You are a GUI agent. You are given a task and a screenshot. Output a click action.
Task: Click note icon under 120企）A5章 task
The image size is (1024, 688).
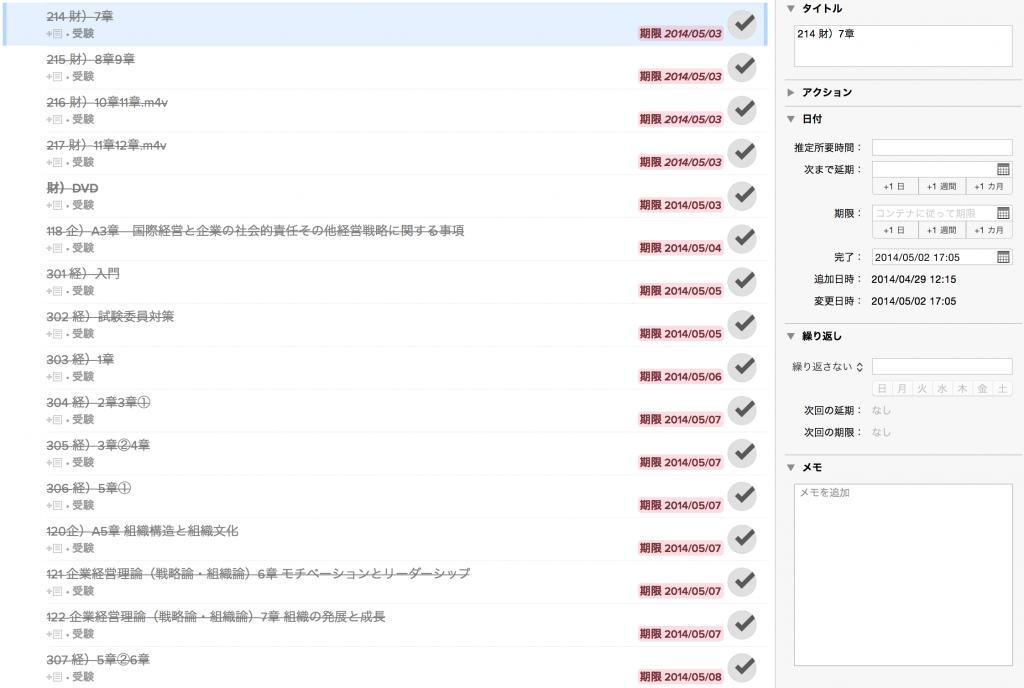point(55,548)
